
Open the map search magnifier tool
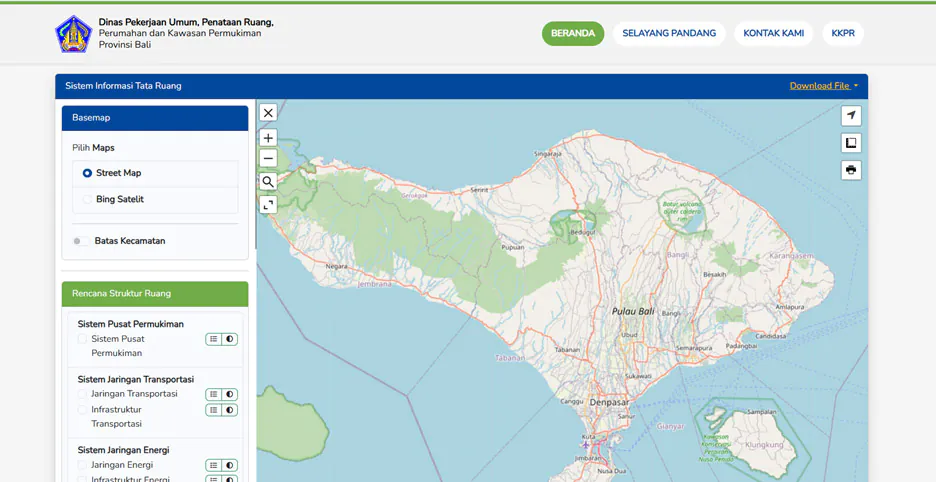268,182
